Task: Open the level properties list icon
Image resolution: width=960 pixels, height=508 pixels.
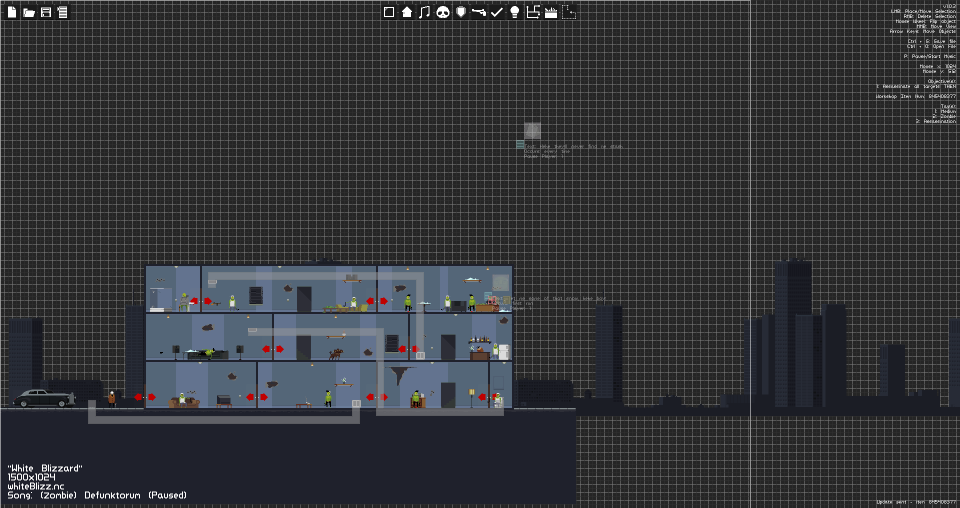Action: (62, 12)
